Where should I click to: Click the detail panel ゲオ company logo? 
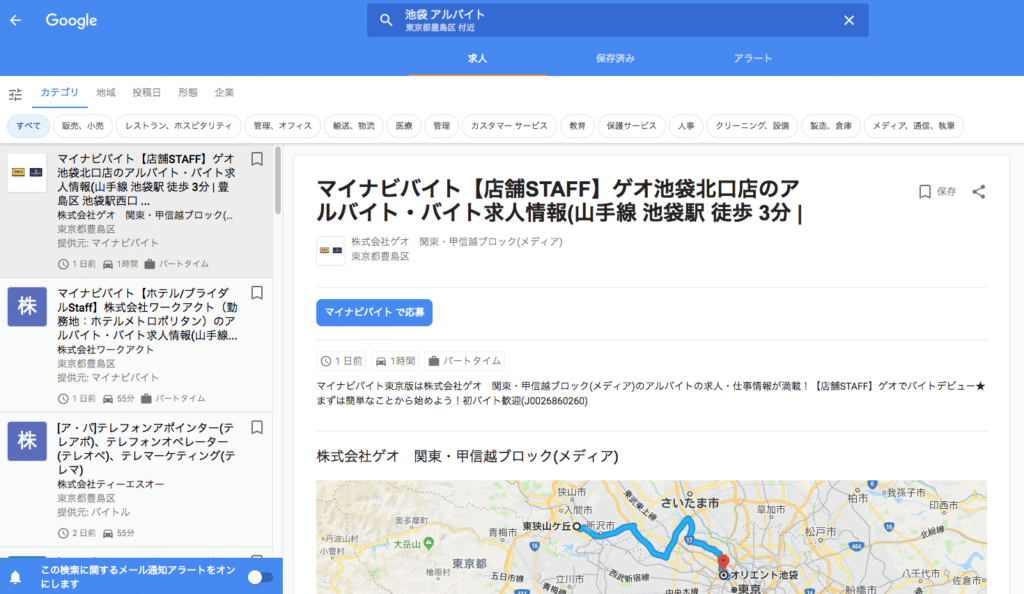tap(330, 250)
